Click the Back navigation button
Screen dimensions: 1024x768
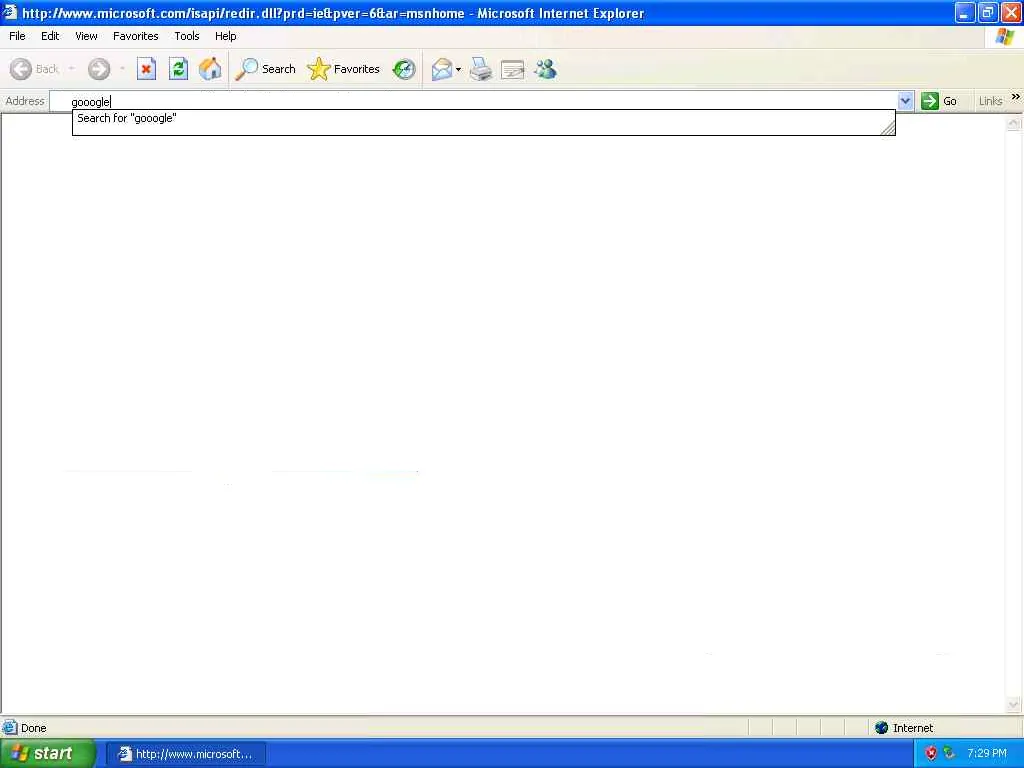click(x=34, y=69)
